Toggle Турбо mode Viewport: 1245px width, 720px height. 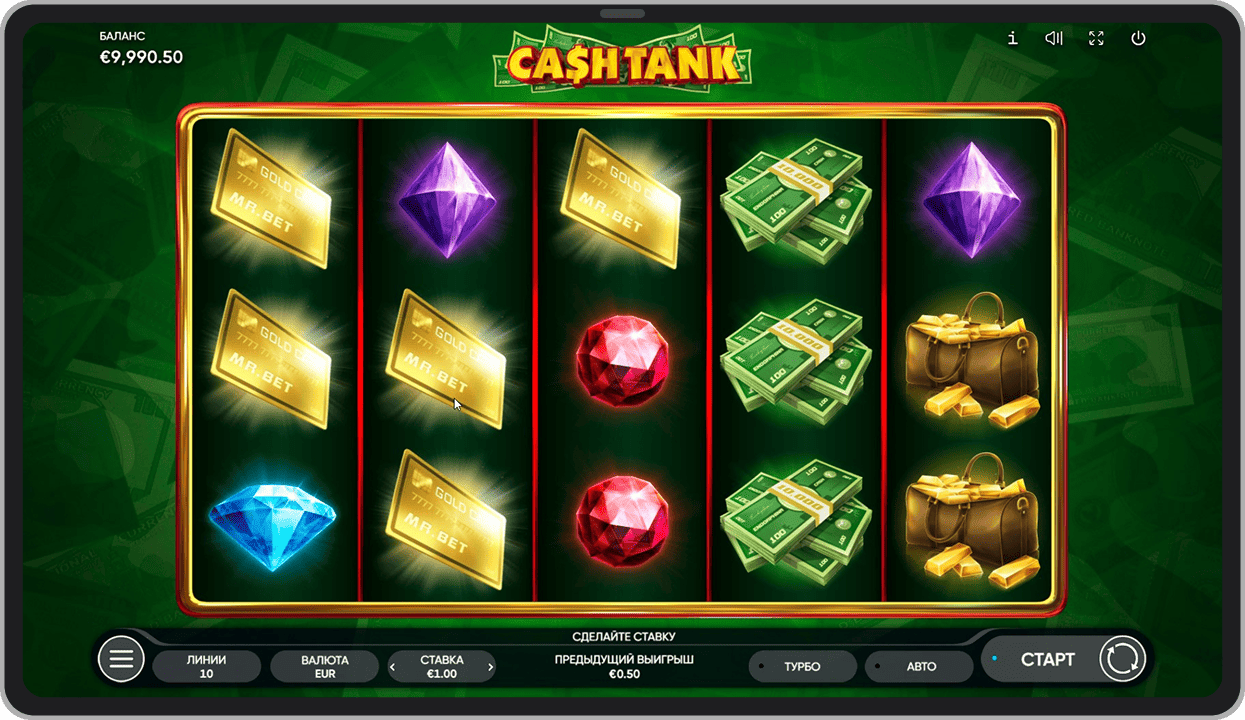tap(803, 666)
